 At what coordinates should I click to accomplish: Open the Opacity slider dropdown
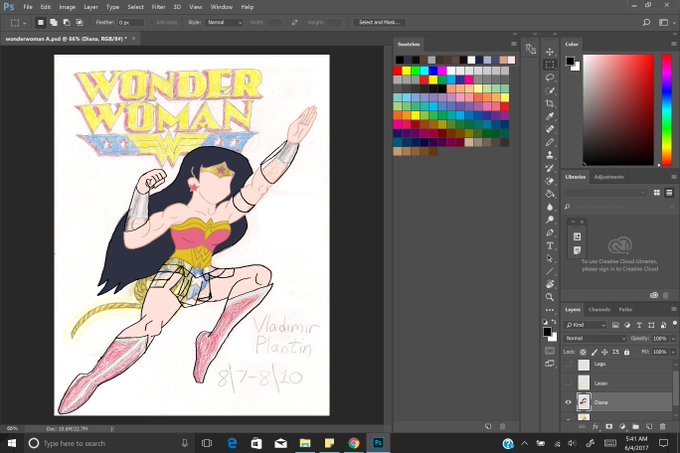(x=673, y=339)
